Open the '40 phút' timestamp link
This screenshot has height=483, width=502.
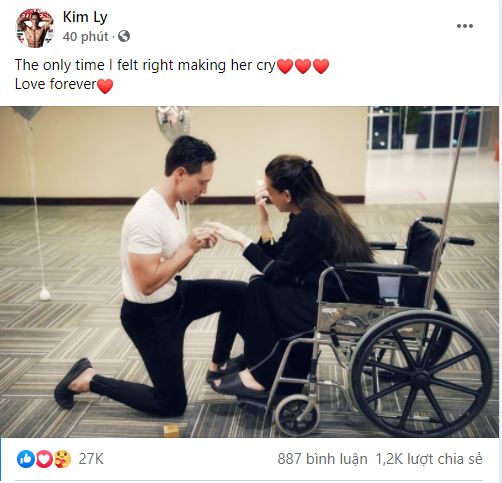(85, 36)
